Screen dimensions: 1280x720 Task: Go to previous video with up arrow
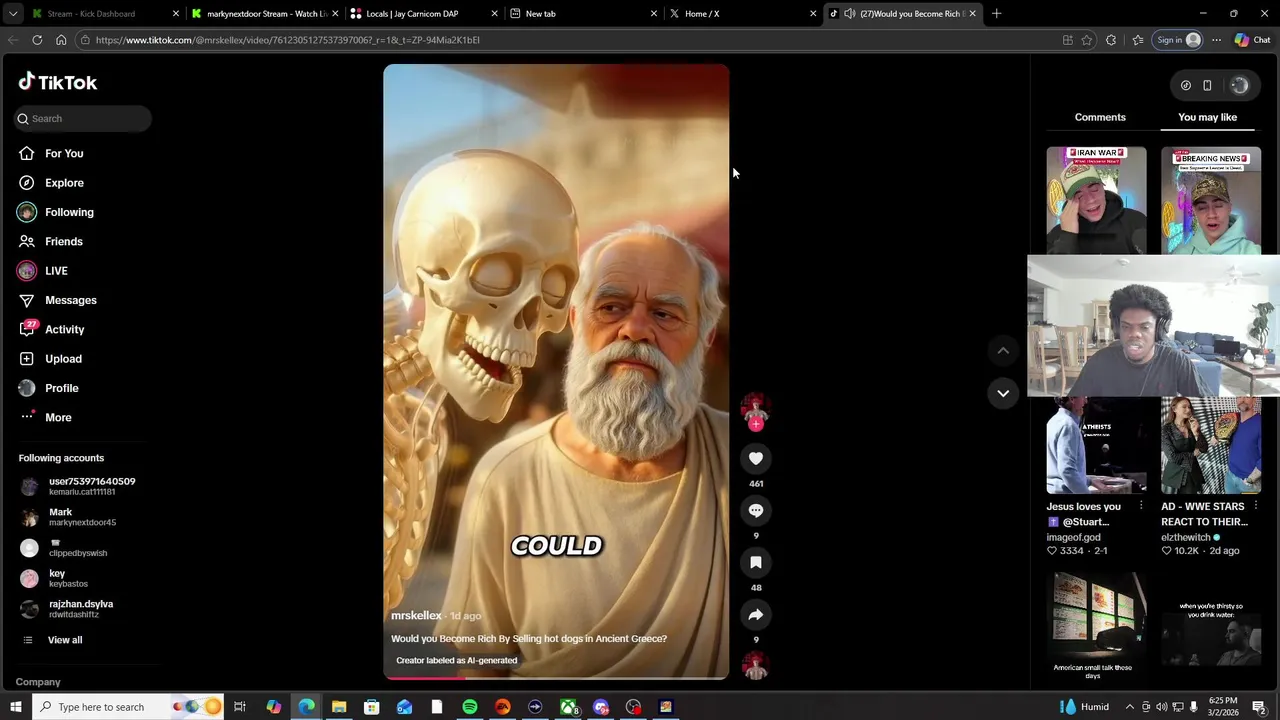point(1003,350)
